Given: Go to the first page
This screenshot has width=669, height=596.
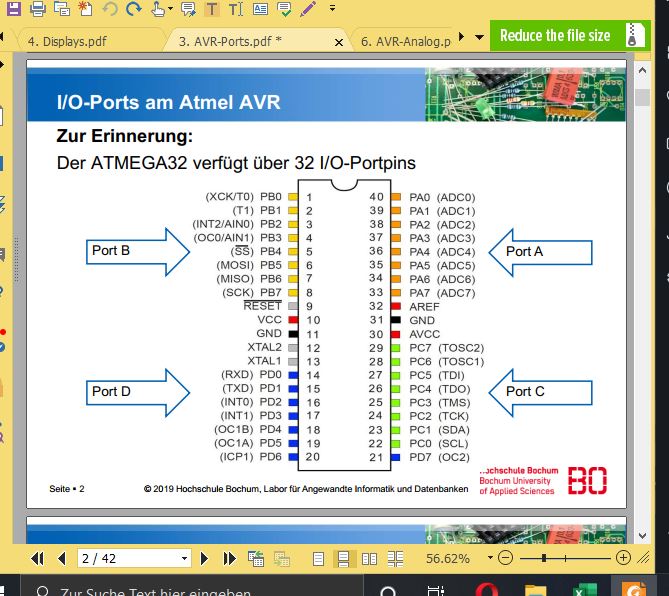Looking at the screenshot, I should click(x=38, y=558).
